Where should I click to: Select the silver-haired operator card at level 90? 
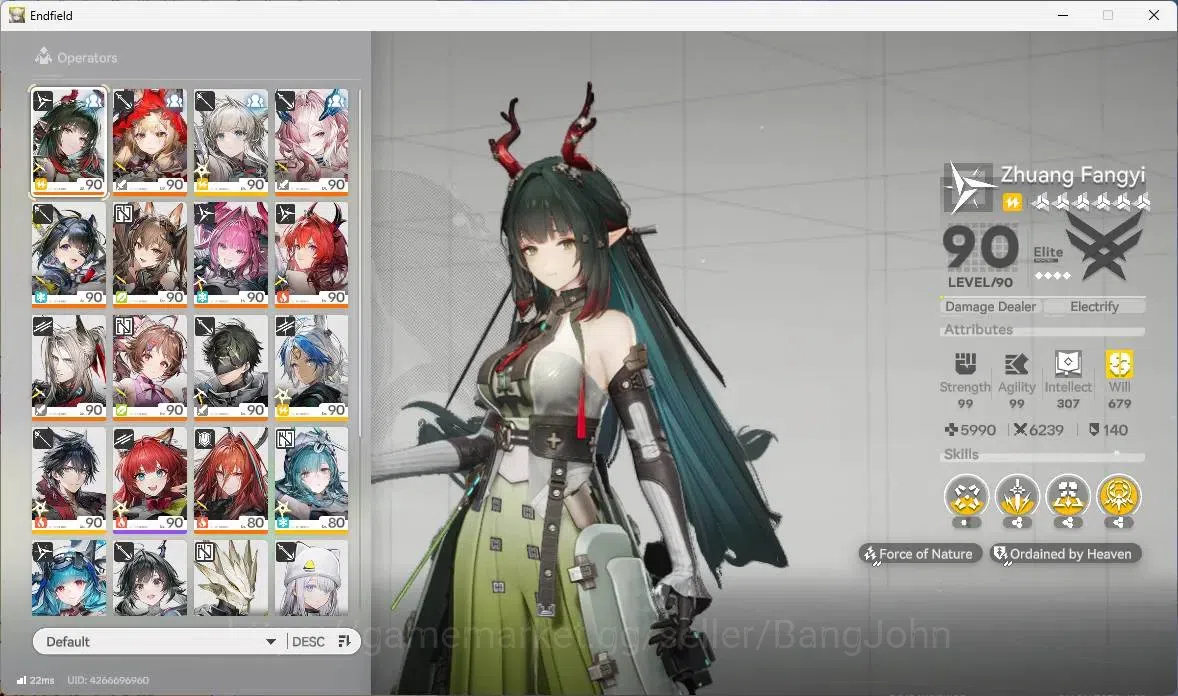(x=231, y=142)
